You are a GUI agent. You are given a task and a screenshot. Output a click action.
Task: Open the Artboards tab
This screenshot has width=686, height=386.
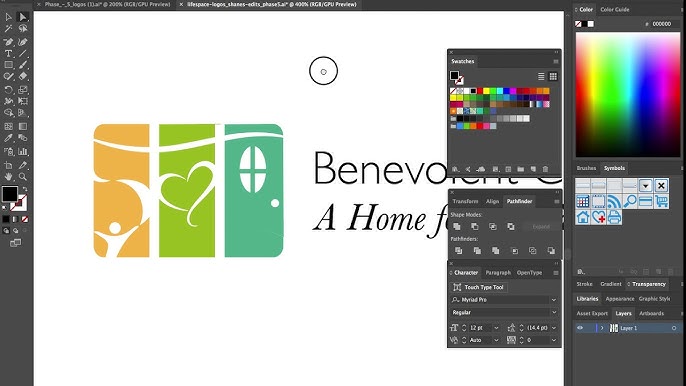click(651, 313)
